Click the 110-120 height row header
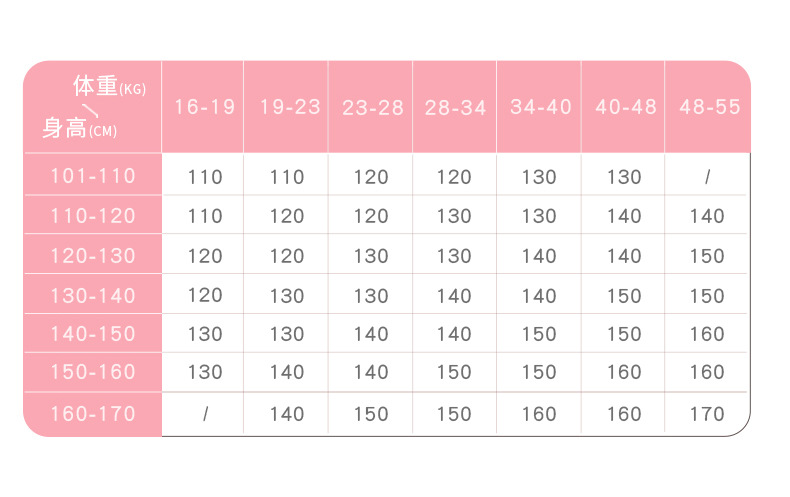The image size is (790, 497). click(x=93, y=216)
